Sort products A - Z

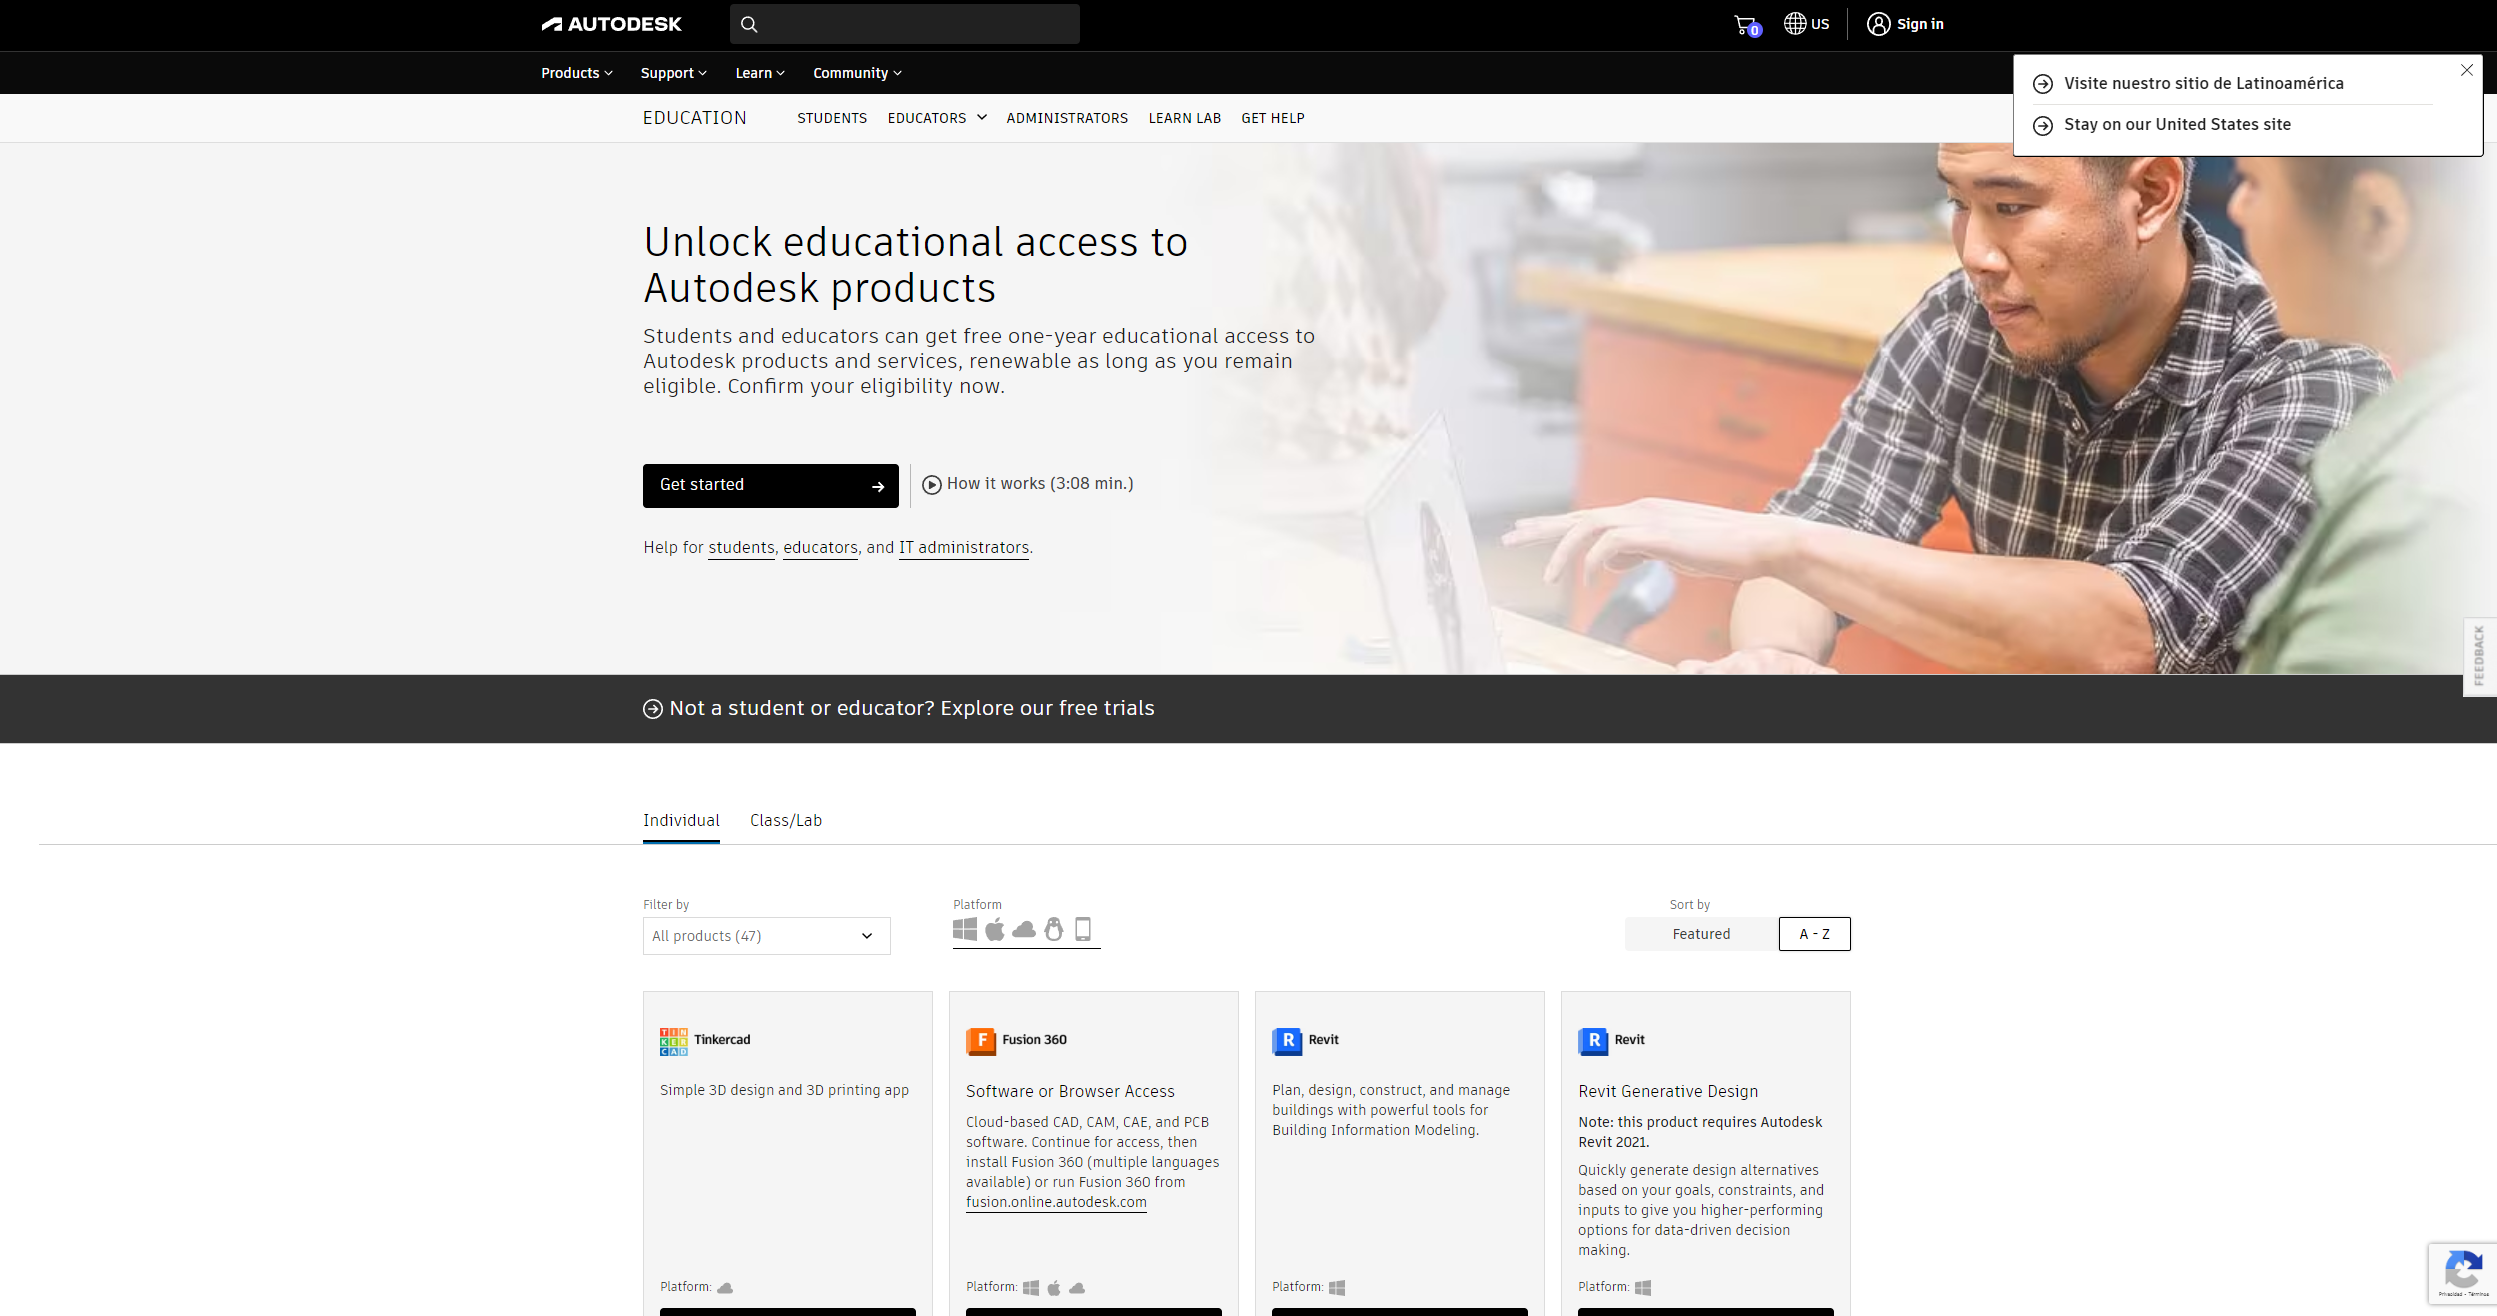tap(1814, 934)
